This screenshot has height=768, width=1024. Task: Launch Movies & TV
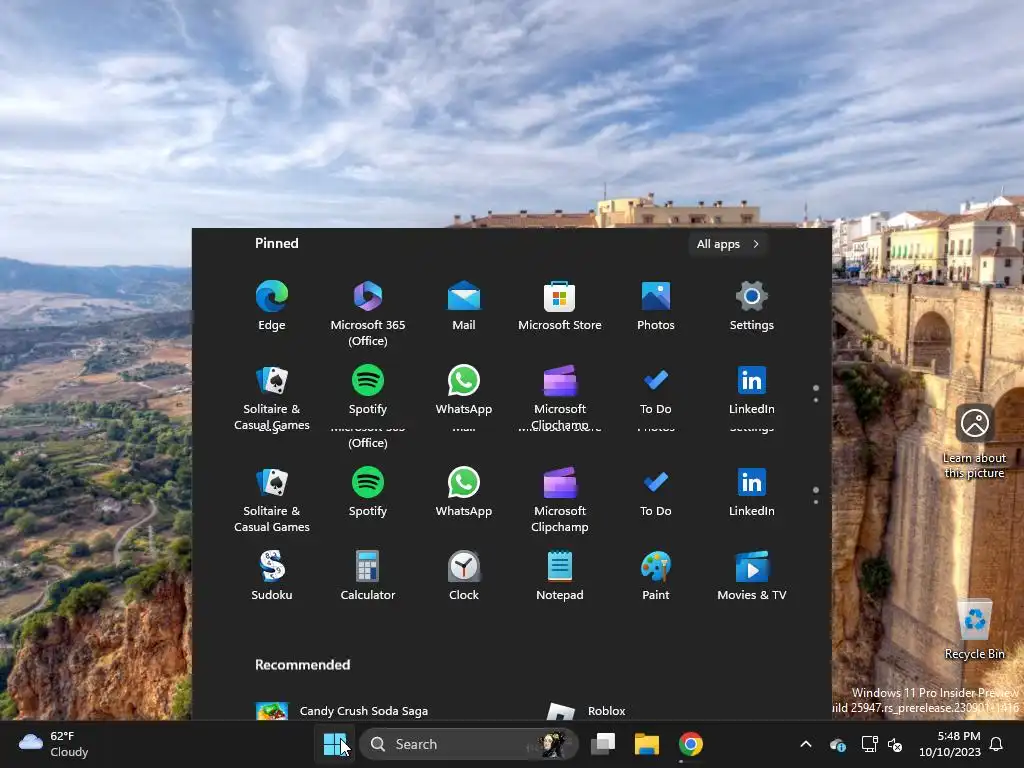[752, 575]
